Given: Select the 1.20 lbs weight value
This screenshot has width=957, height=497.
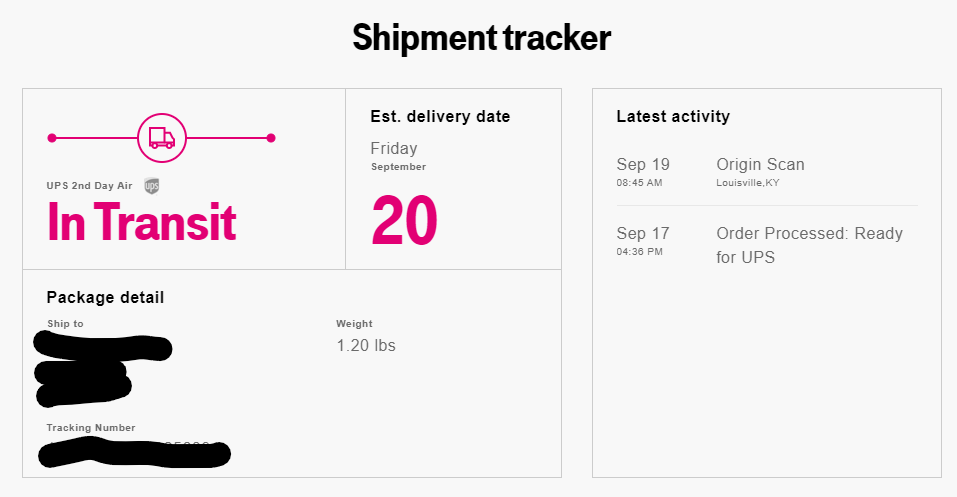Looking at the screenshot, I should [366, 346].
